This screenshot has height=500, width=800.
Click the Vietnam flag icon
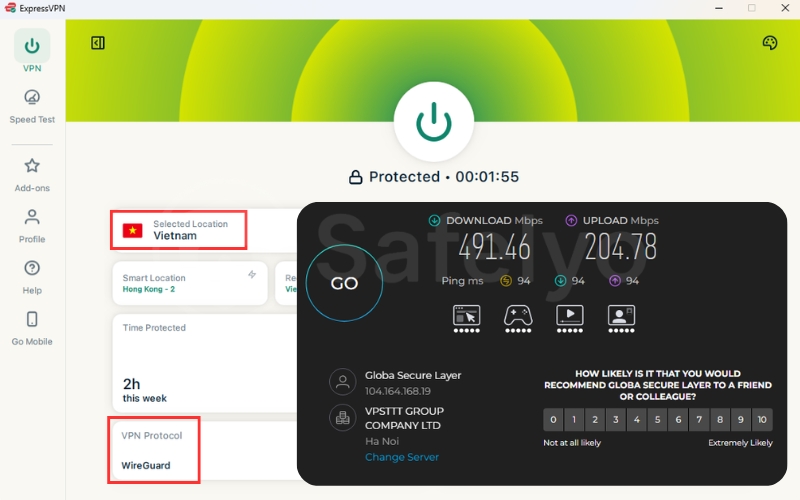[x=133, y=231]
